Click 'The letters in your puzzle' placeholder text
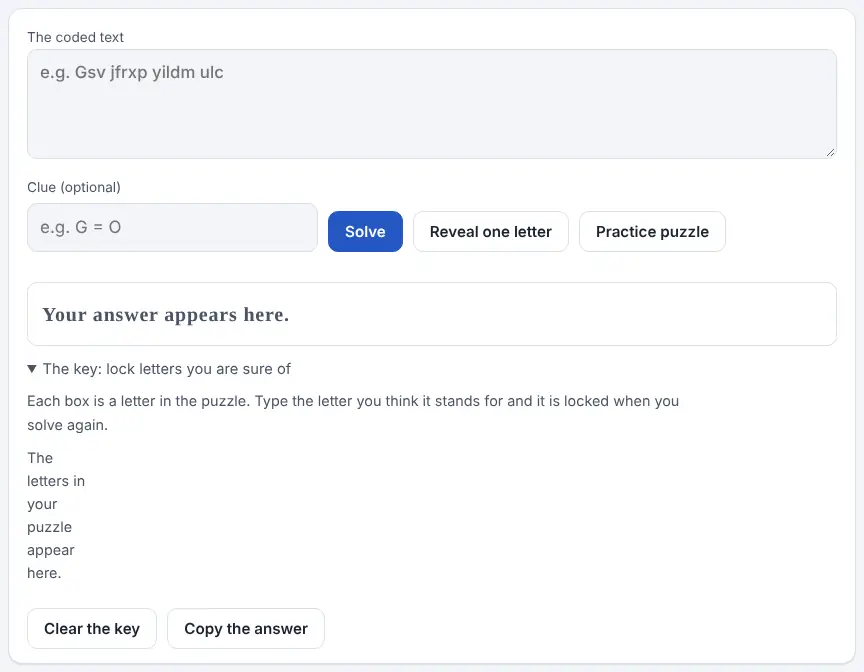The image size is (864, 672). pyautogui.click(x=56, y=516)
